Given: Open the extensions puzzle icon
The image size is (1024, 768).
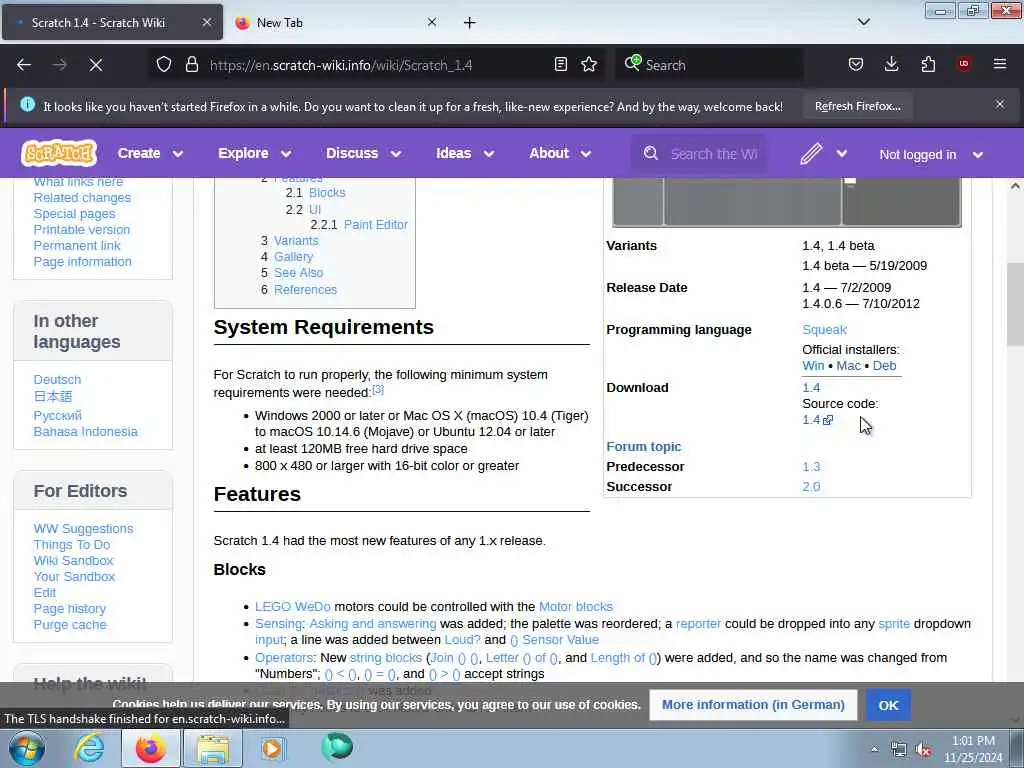Looking at the screenshot, I should tap(928, 65).
